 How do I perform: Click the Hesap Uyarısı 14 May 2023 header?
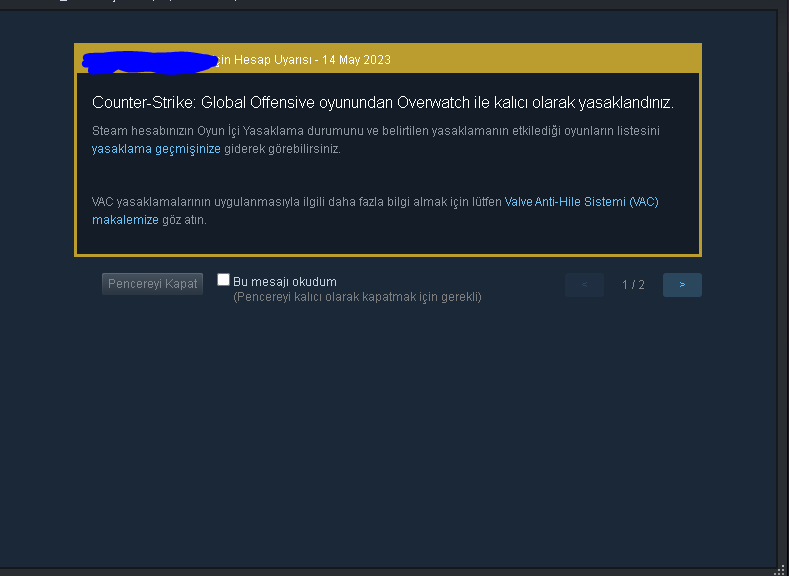click(302, 60)
